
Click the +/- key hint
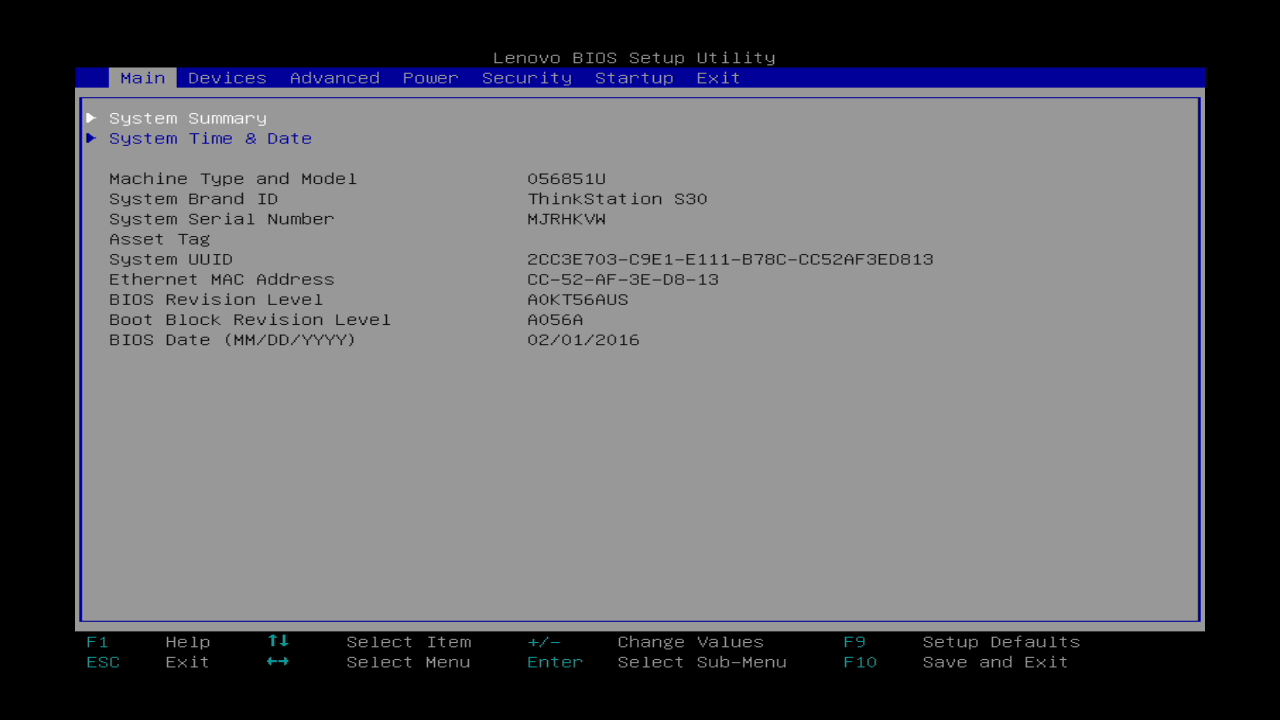pyautogui.click(x=544, y=642)
